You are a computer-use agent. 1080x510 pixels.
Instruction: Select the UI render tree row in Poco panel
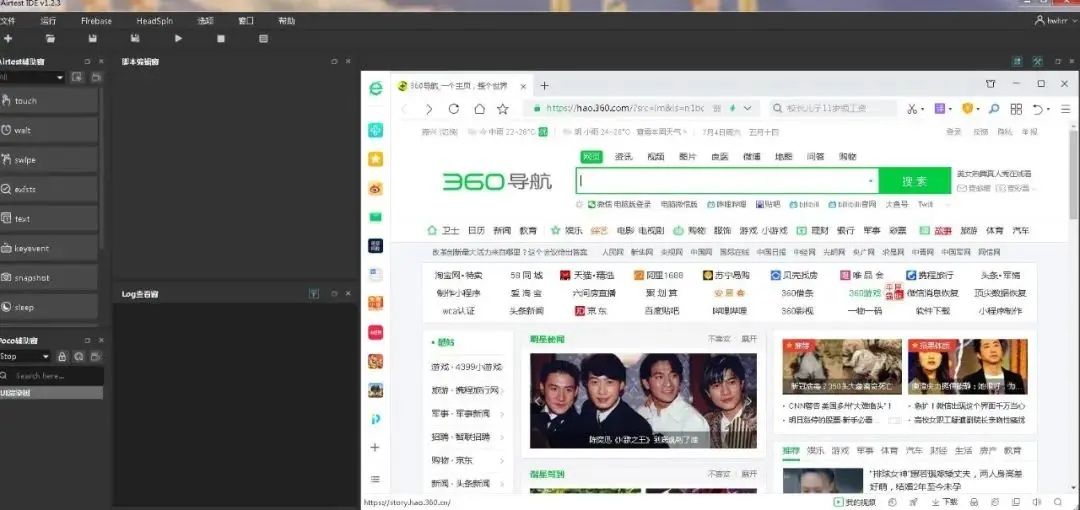[x=52, y=393]
